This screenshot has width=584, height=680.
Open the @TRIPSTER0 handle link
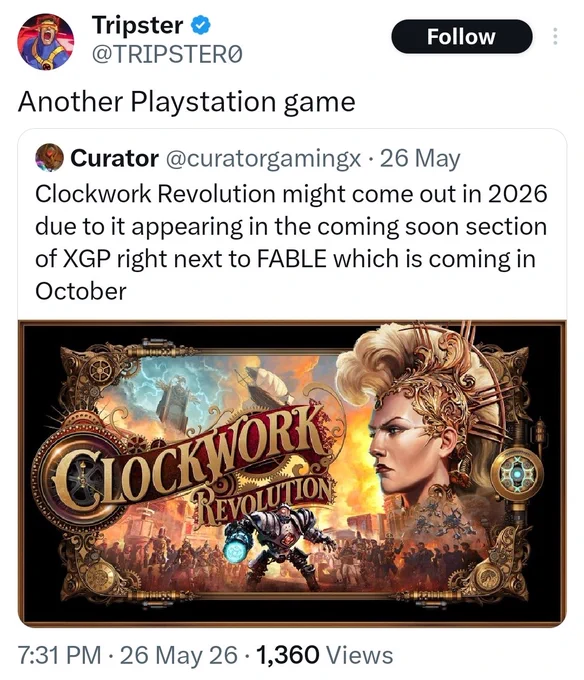pyautogui.click(x=166, y=55)
